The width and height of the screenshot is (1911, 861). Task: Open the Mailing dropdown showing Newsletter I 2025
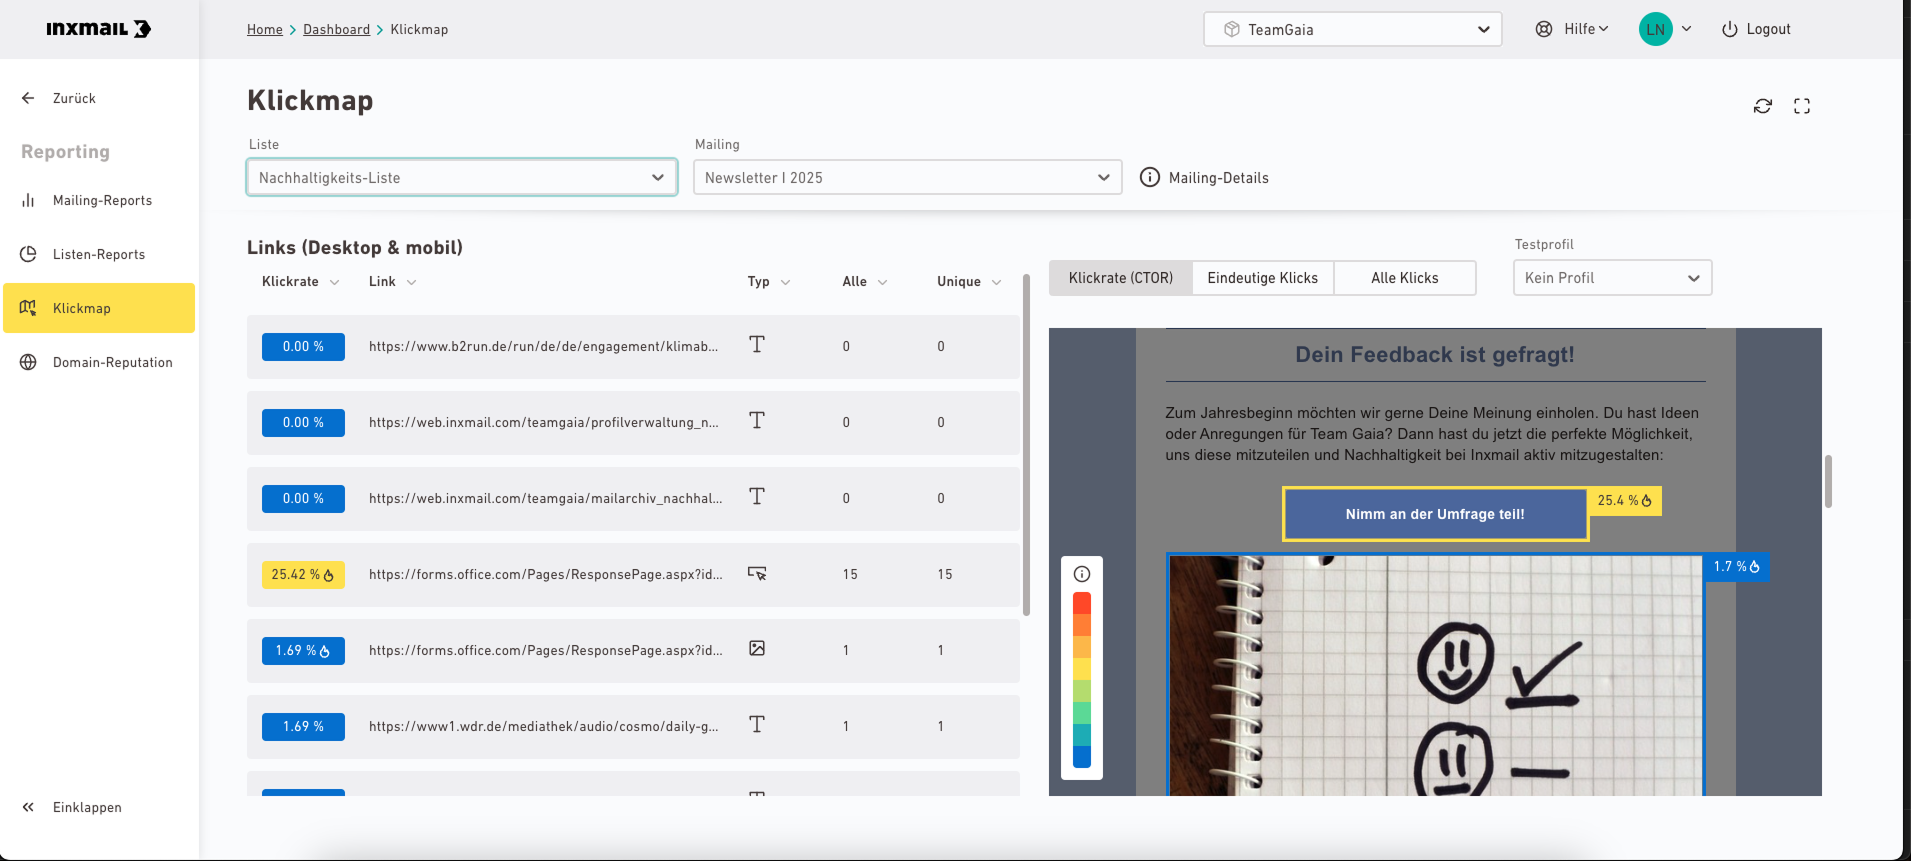(x=908, y=177)
